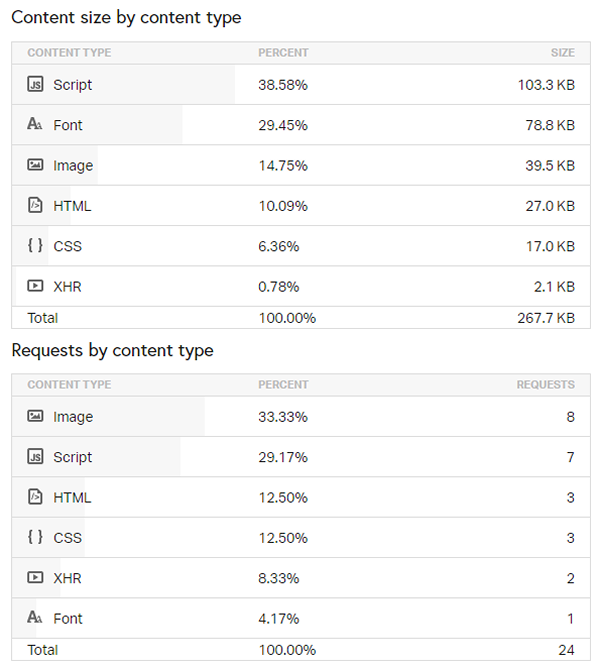The height and width of the screenshot is (668, 600).
Task: Click the JS Script icon in requests table
Action: point(35,456)
